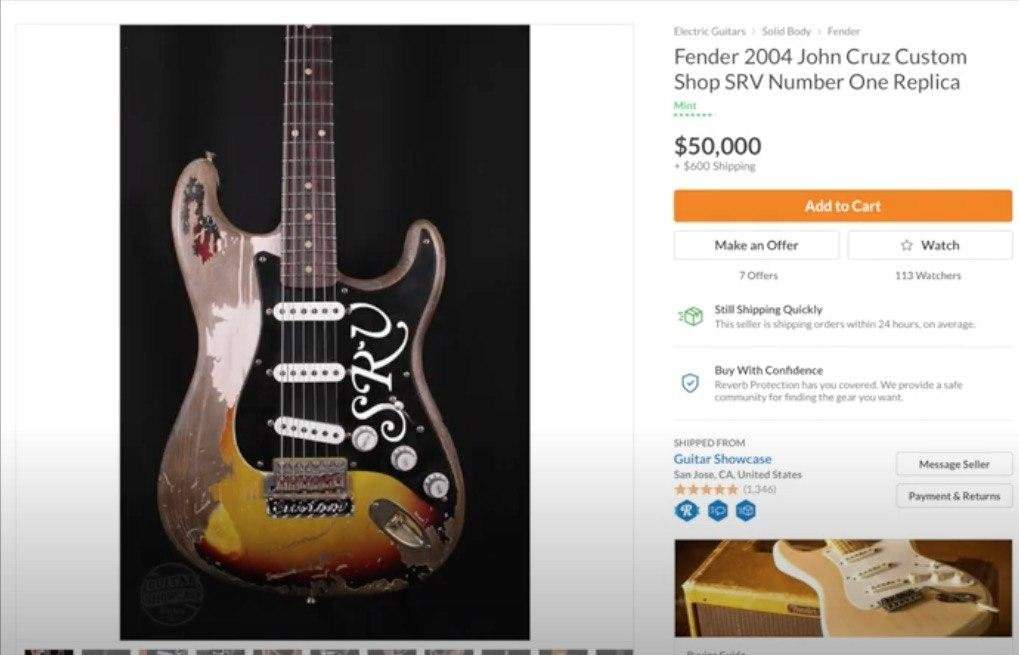Toggle Watch on this listing

pyautogui.click(x=930, y=245)
